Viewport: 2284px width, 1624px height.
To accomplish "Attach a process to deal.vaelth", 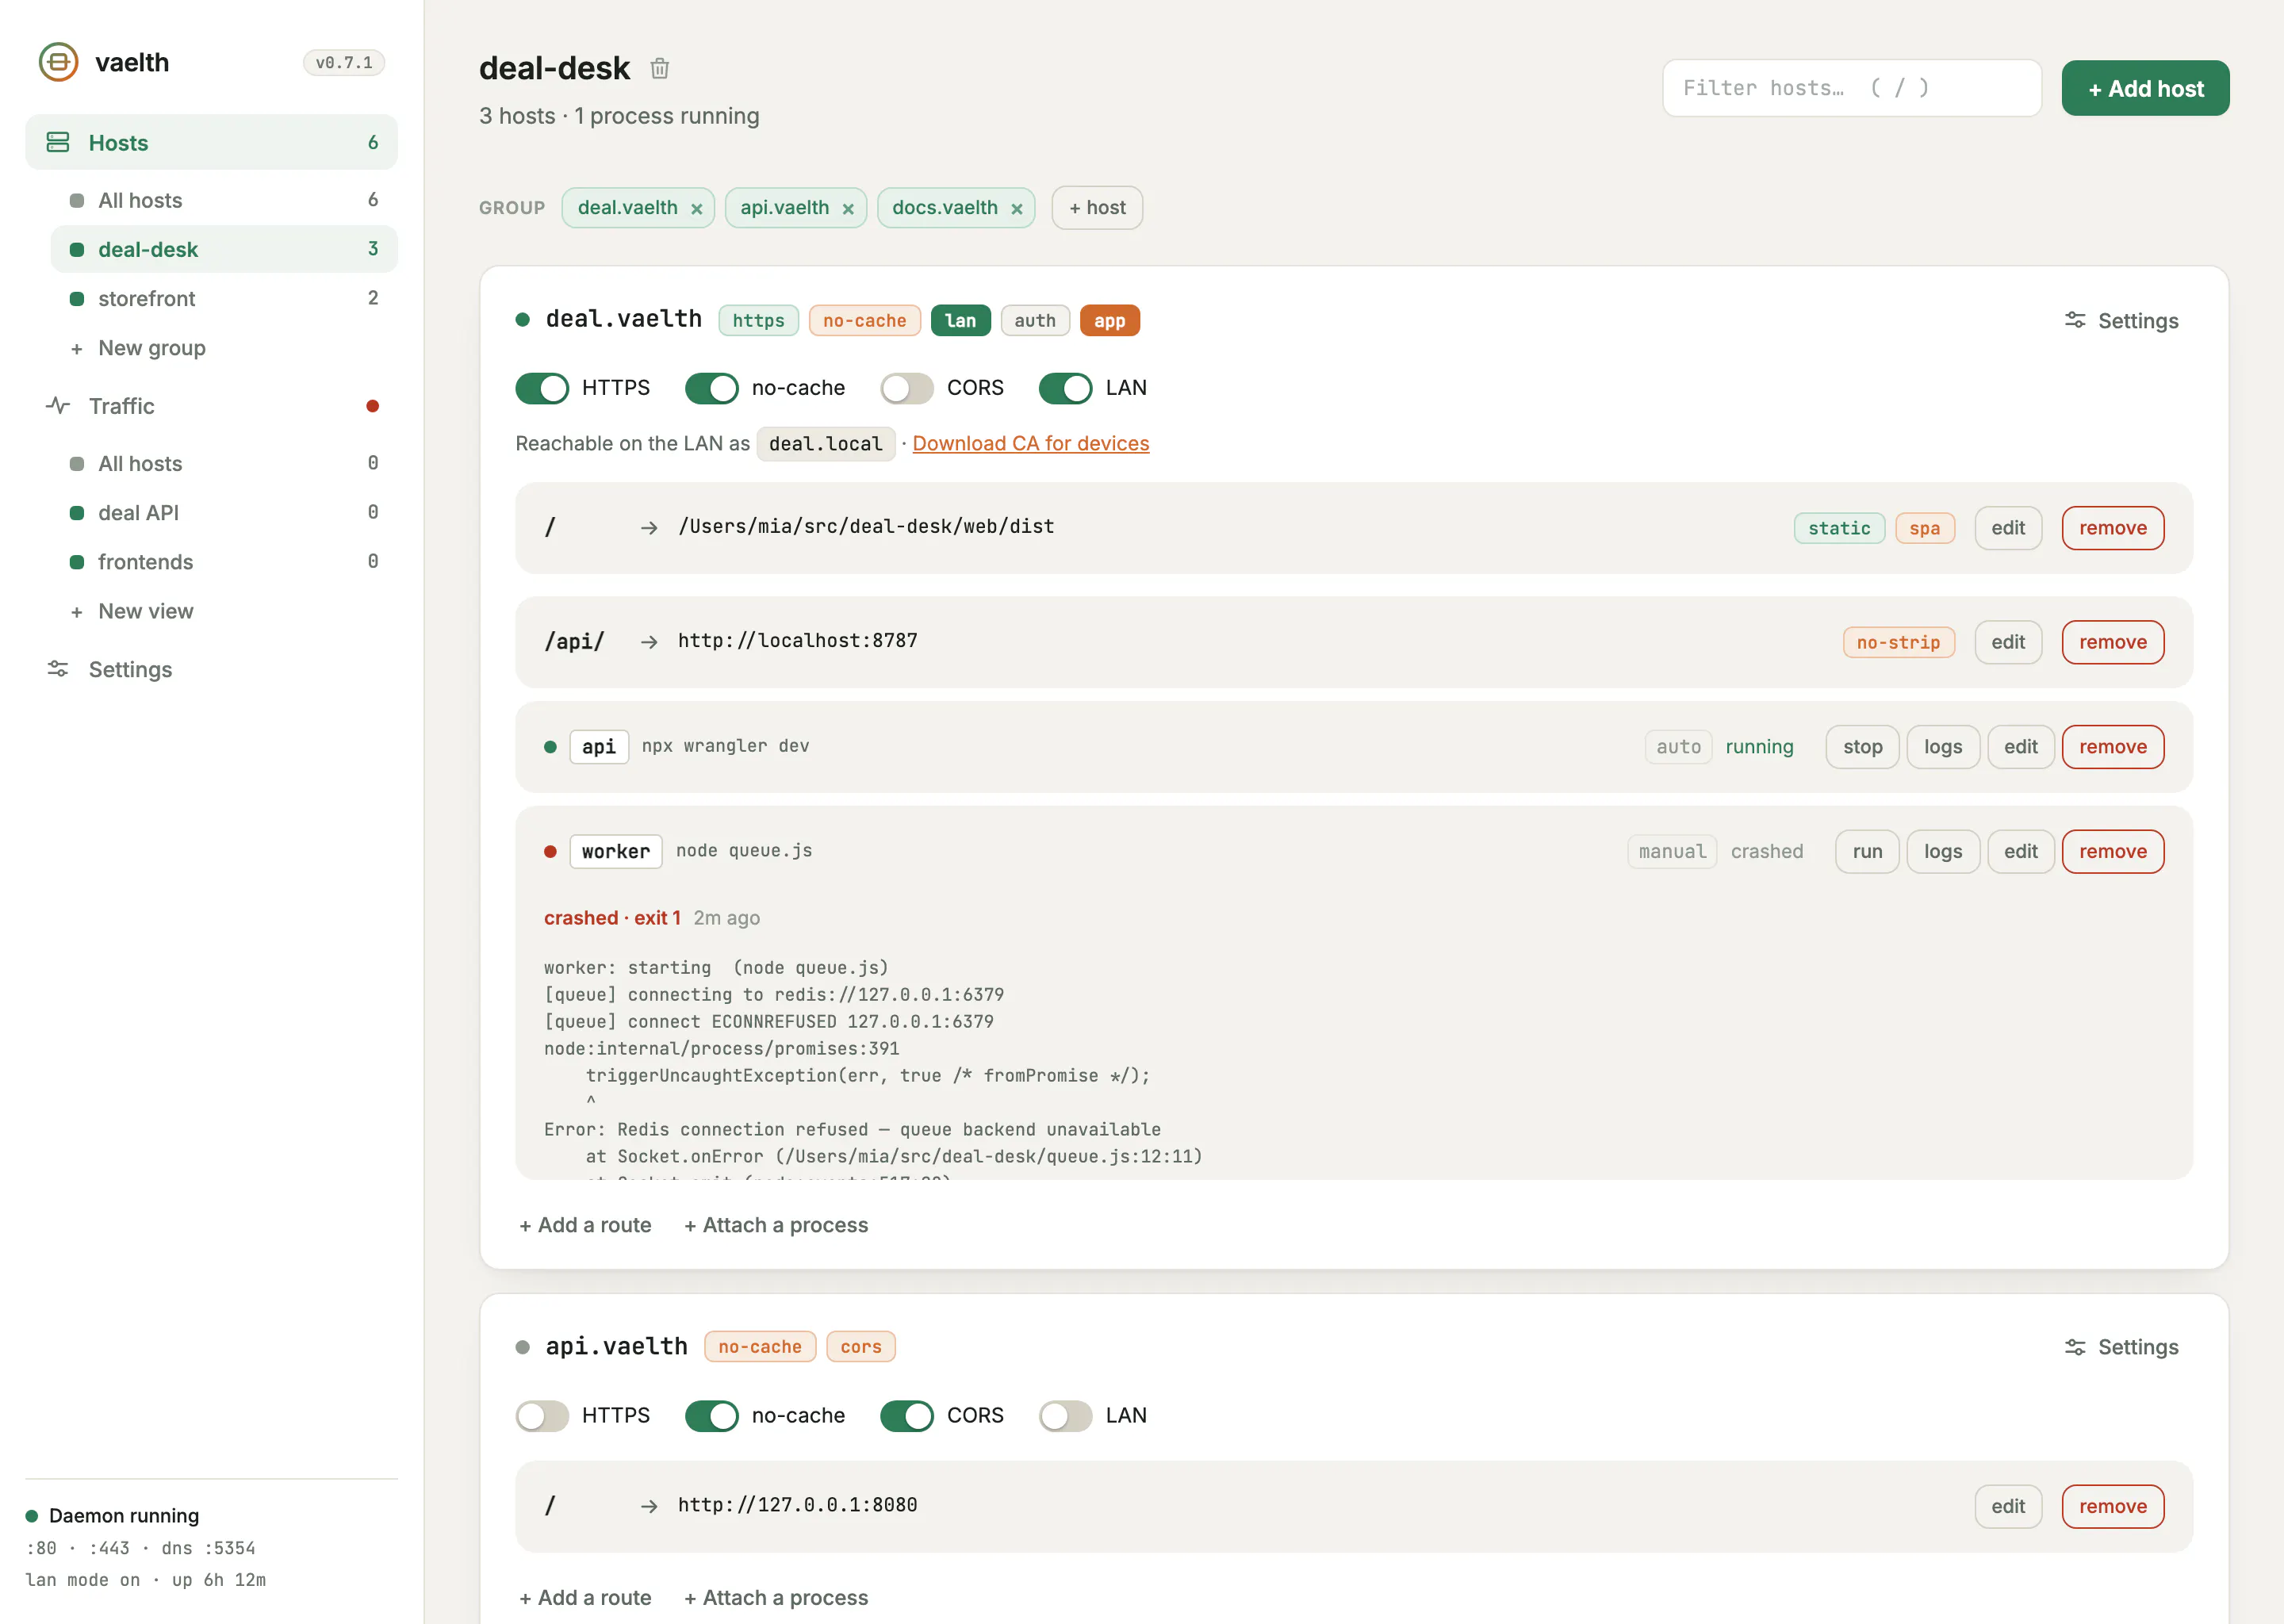I will pyautogui.click(x=776, y=1225).
